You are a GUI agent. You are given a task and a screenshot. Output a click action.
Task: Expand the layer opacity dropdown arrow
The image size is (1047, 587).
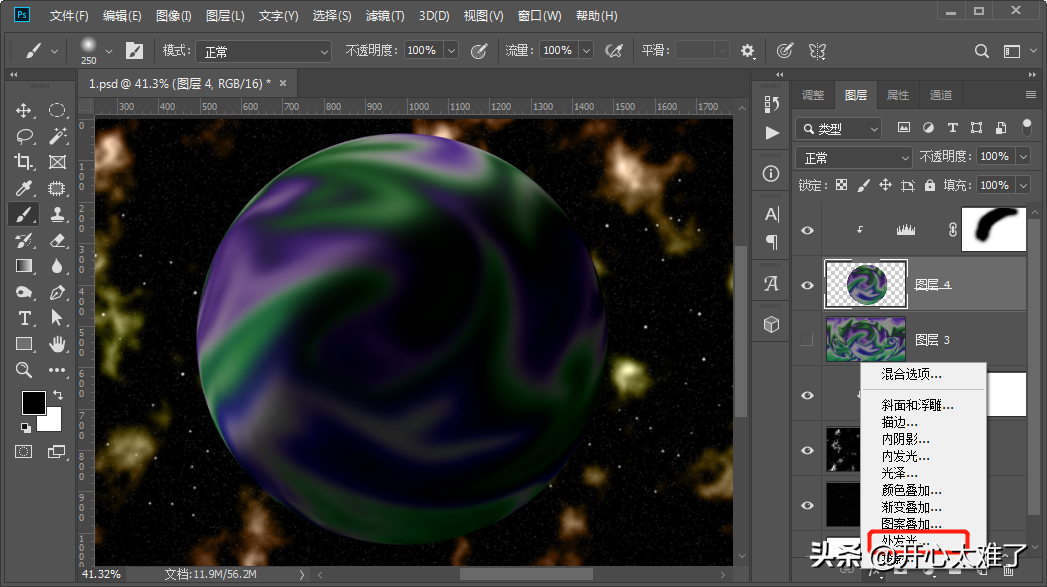tap(1022, 157)
